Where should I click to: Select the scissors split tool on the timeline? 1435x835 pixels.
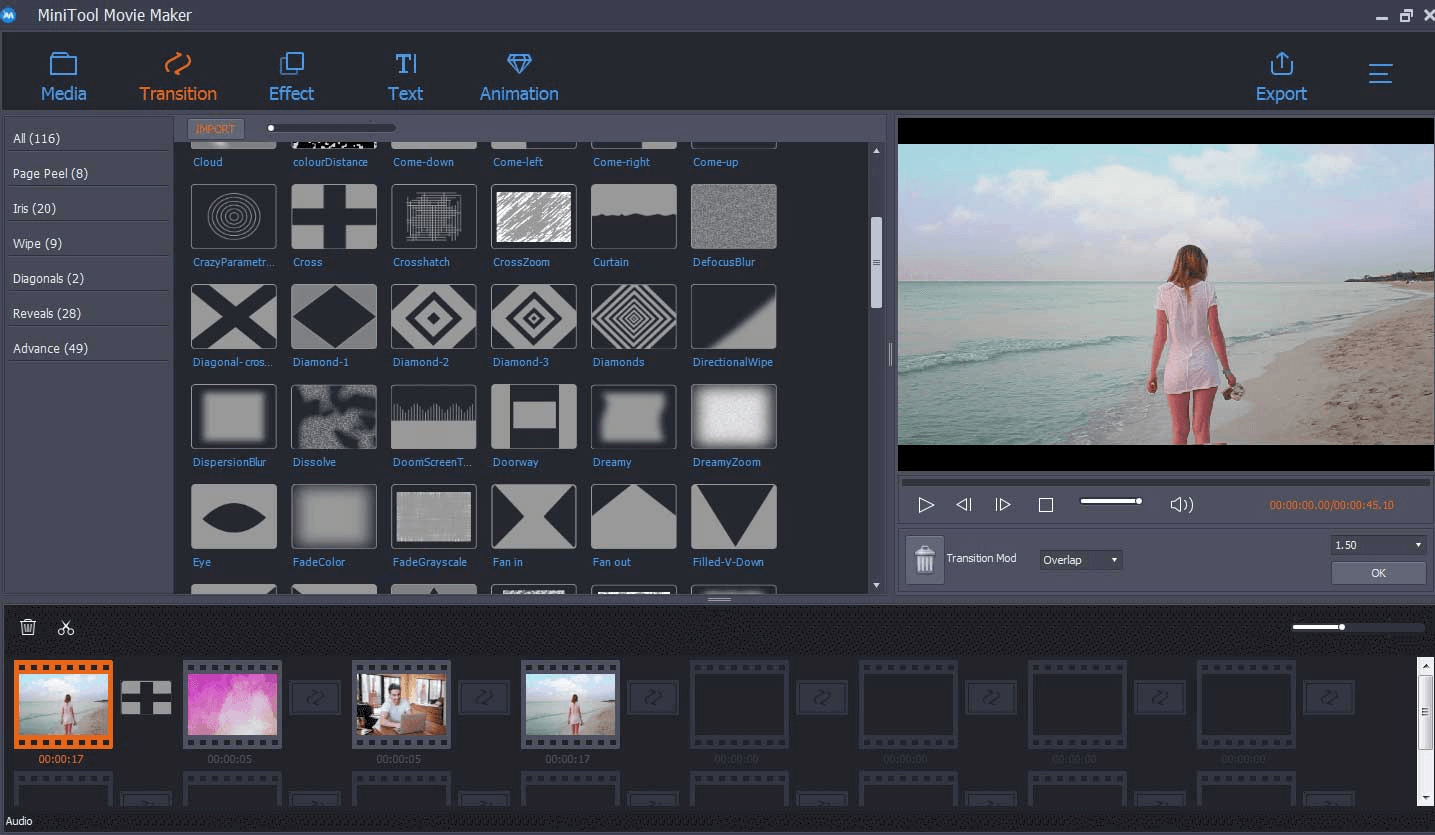point(66,627)
